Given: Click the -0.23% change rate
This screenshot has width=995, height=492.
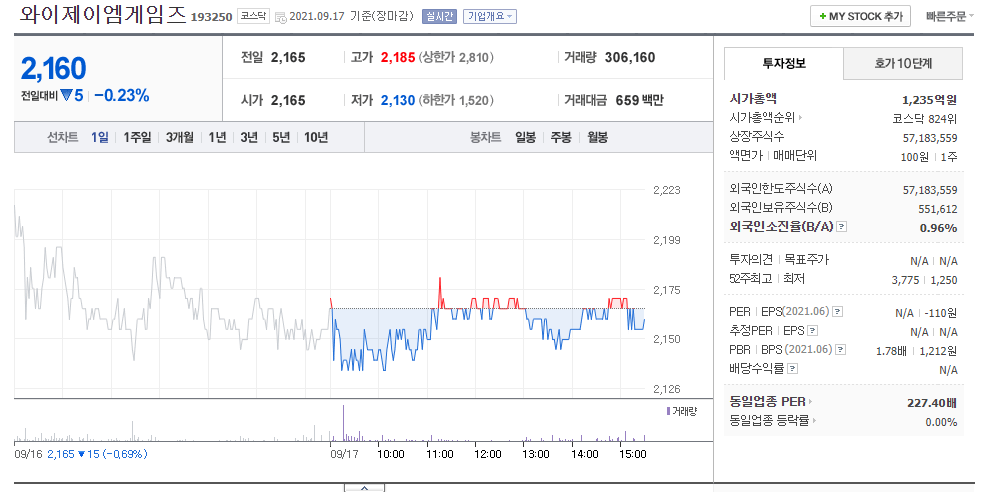Looking at the screenshot, I should tap(122, 96).
